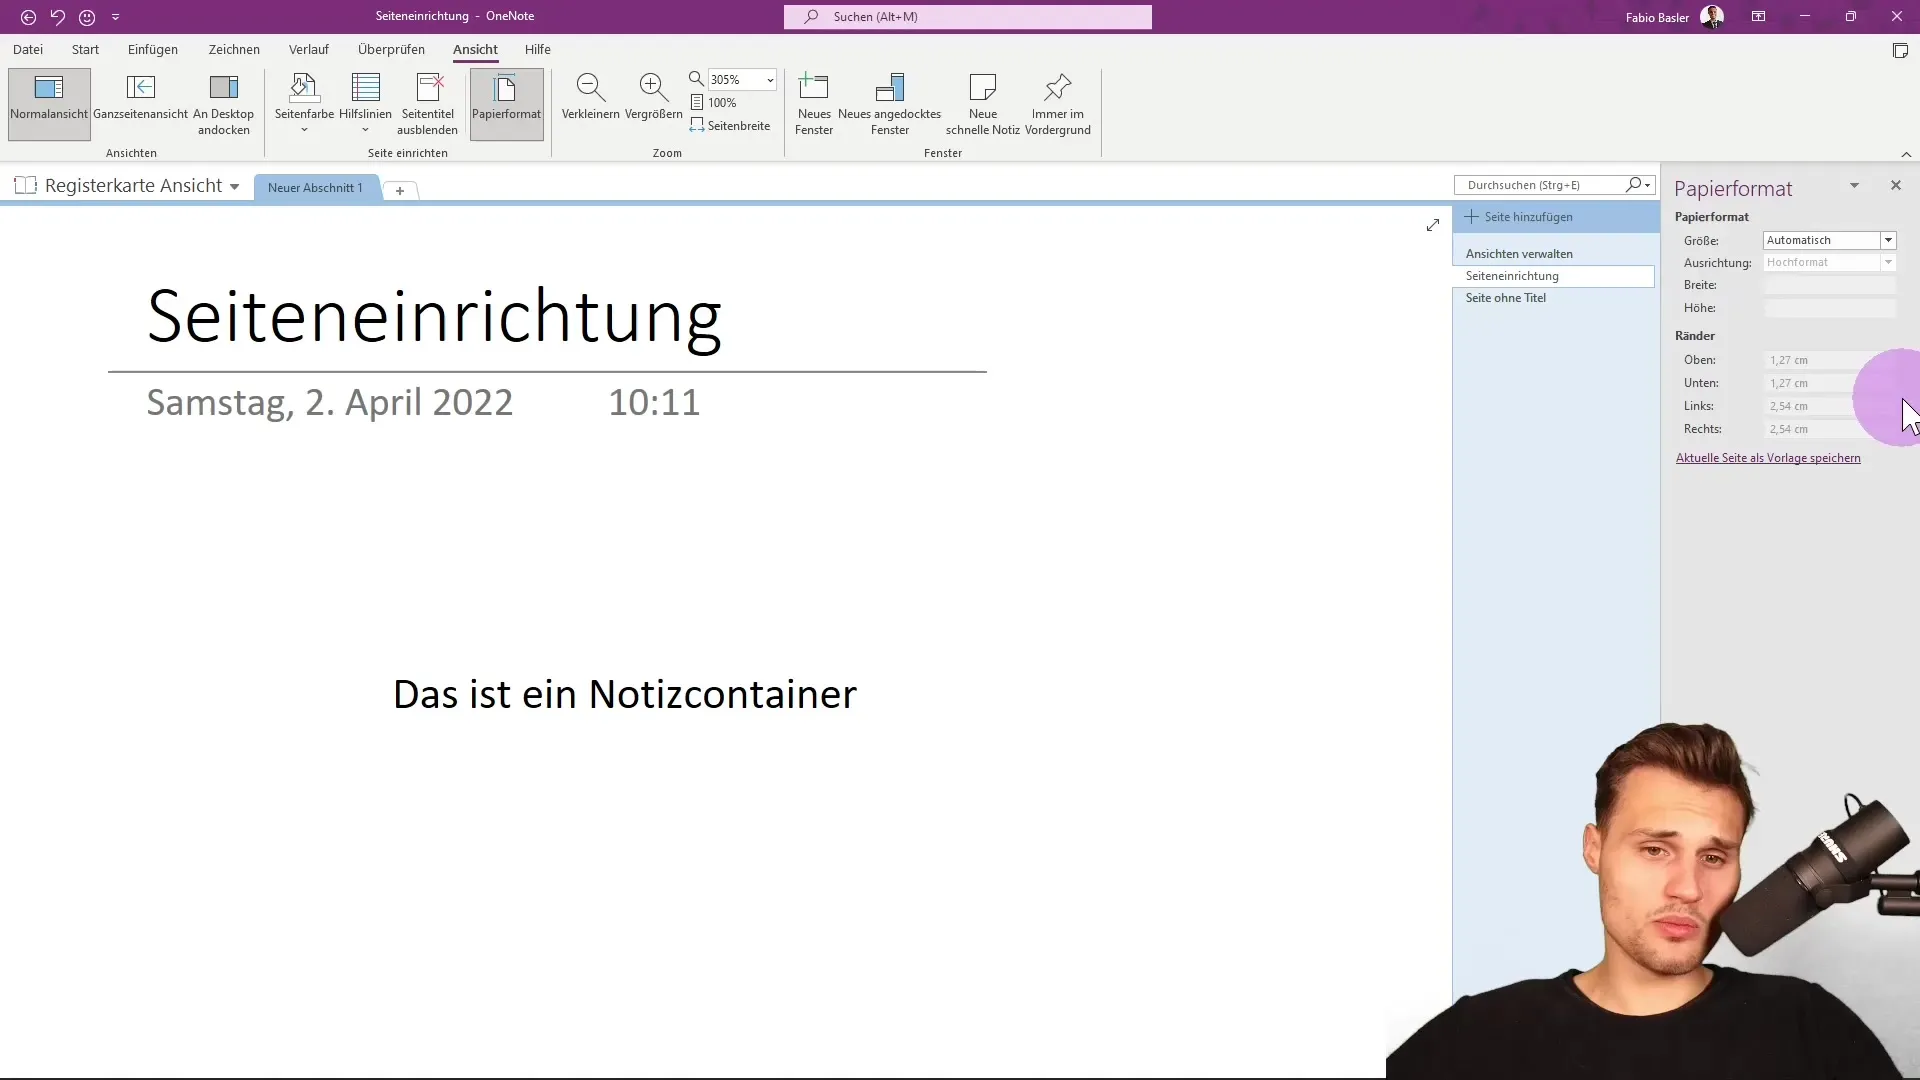Create a Neue schnelle Notiz
Viewport: 1920px width, 1080px height.
[x=982, y=89]
